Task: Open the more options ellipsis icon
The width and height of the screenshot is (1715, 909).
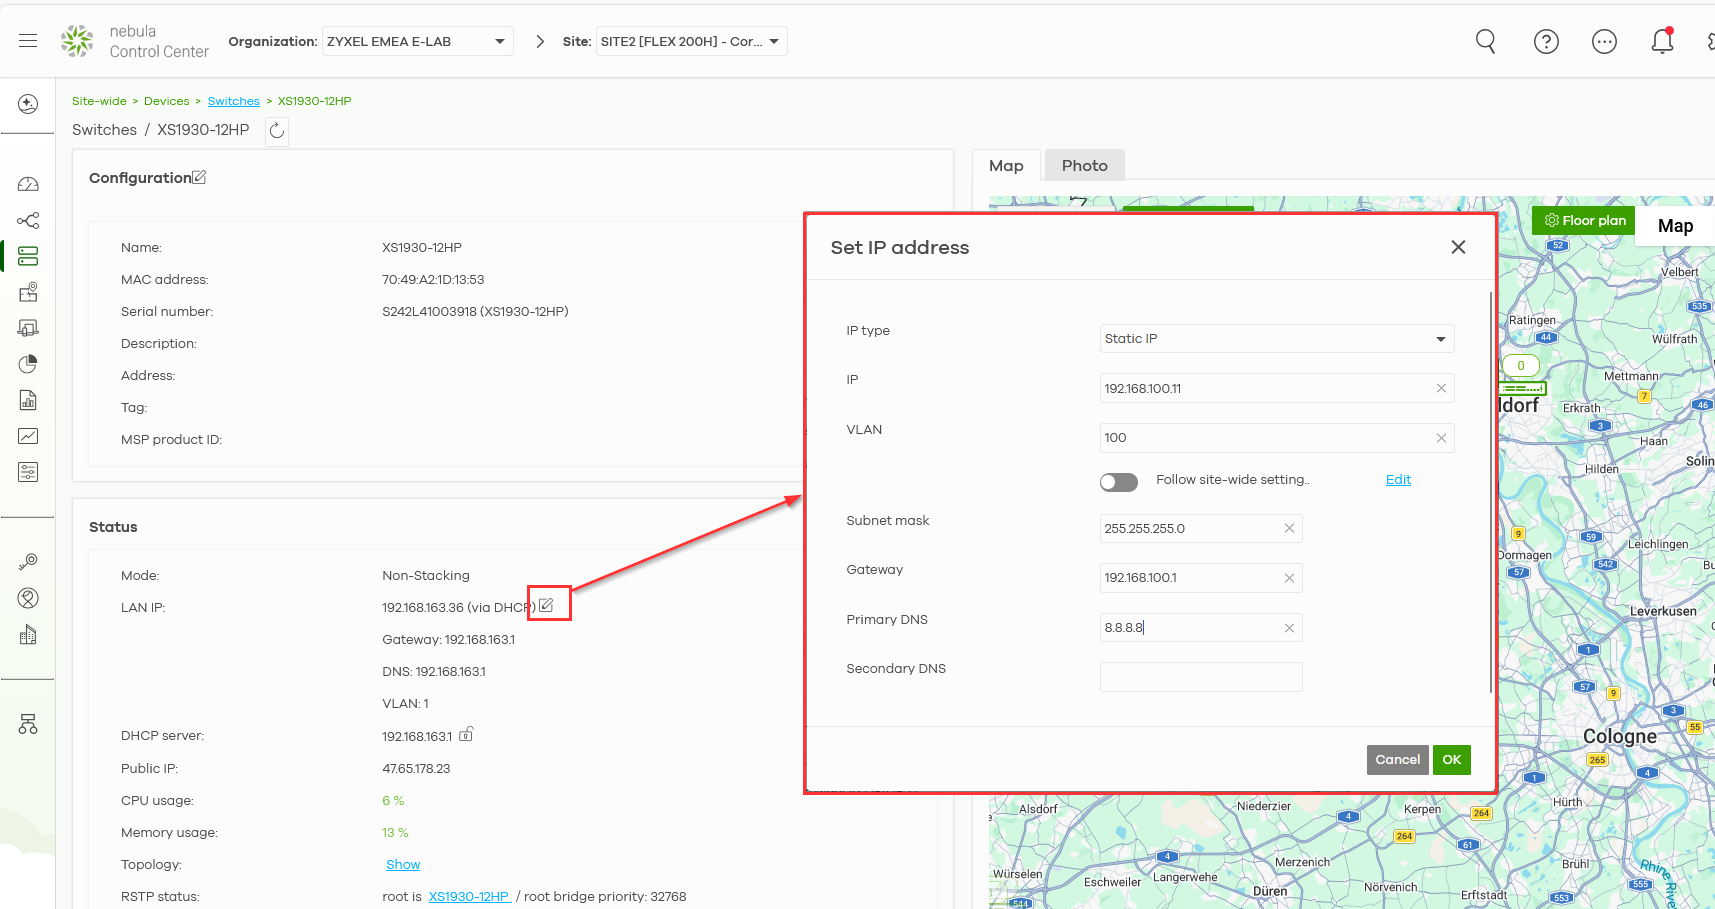Action: (x=1604, y=41)
